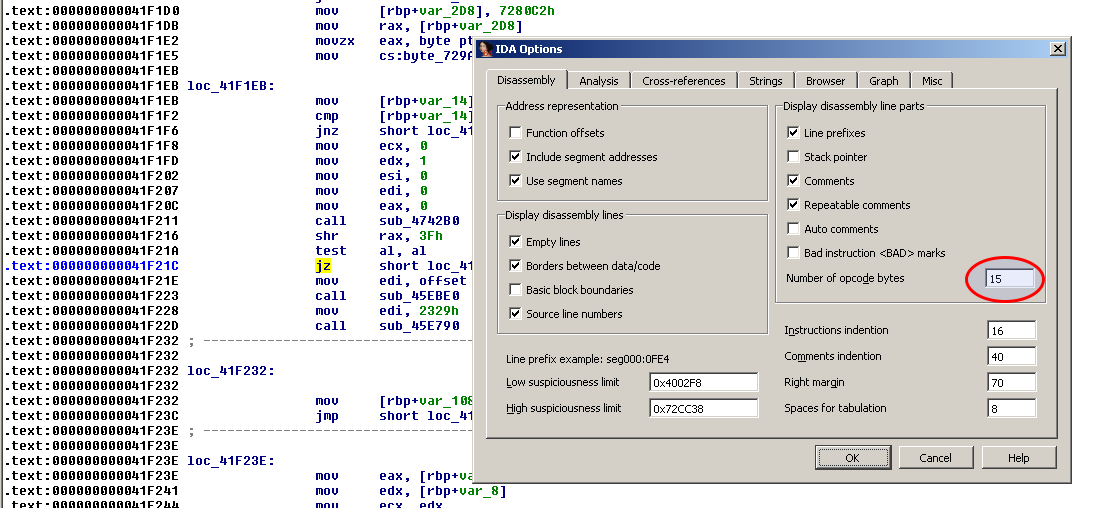The width and height of the screenshot is (1097, 508).
Task: Open the Misc tab
Action: tap(931, 81)
